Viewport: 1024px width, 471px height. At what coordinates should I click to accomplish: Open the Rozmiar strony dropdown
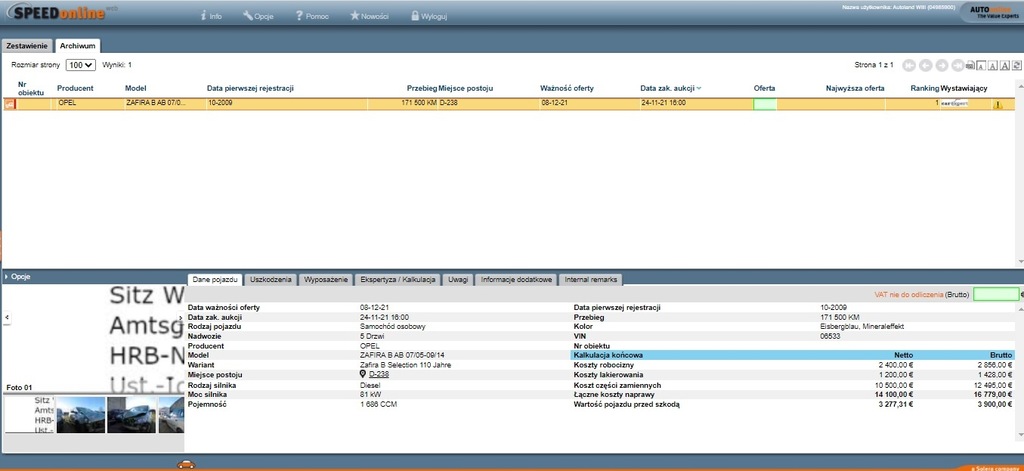81,65
